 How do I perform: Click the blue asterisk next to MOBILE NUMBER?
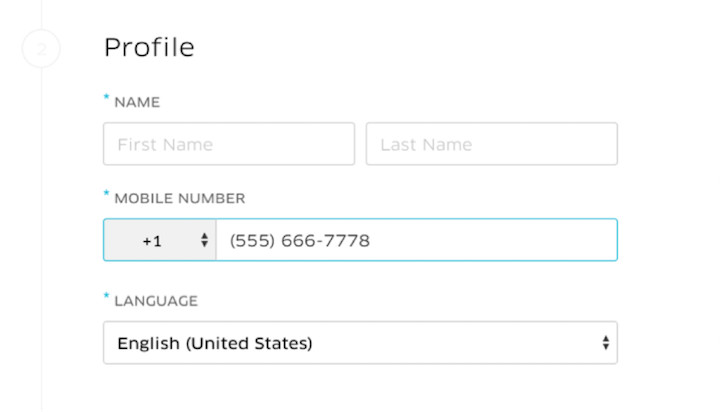(107, 193)
